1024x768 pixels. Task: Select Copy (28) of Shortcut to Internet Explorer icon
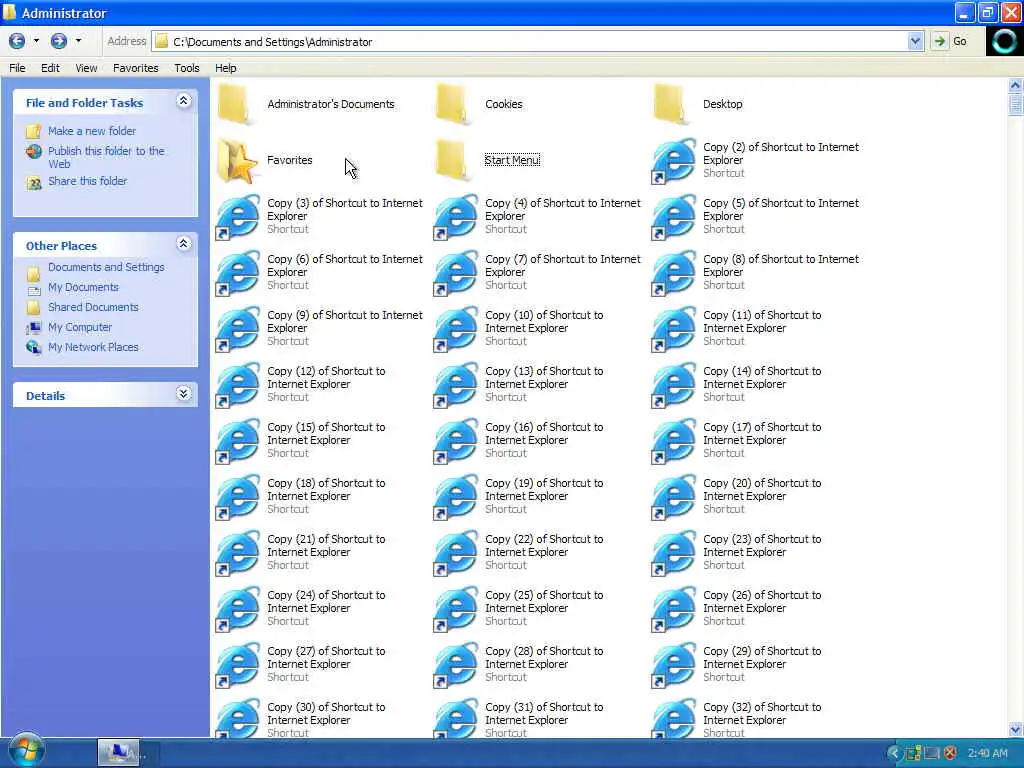click(456, 665)
